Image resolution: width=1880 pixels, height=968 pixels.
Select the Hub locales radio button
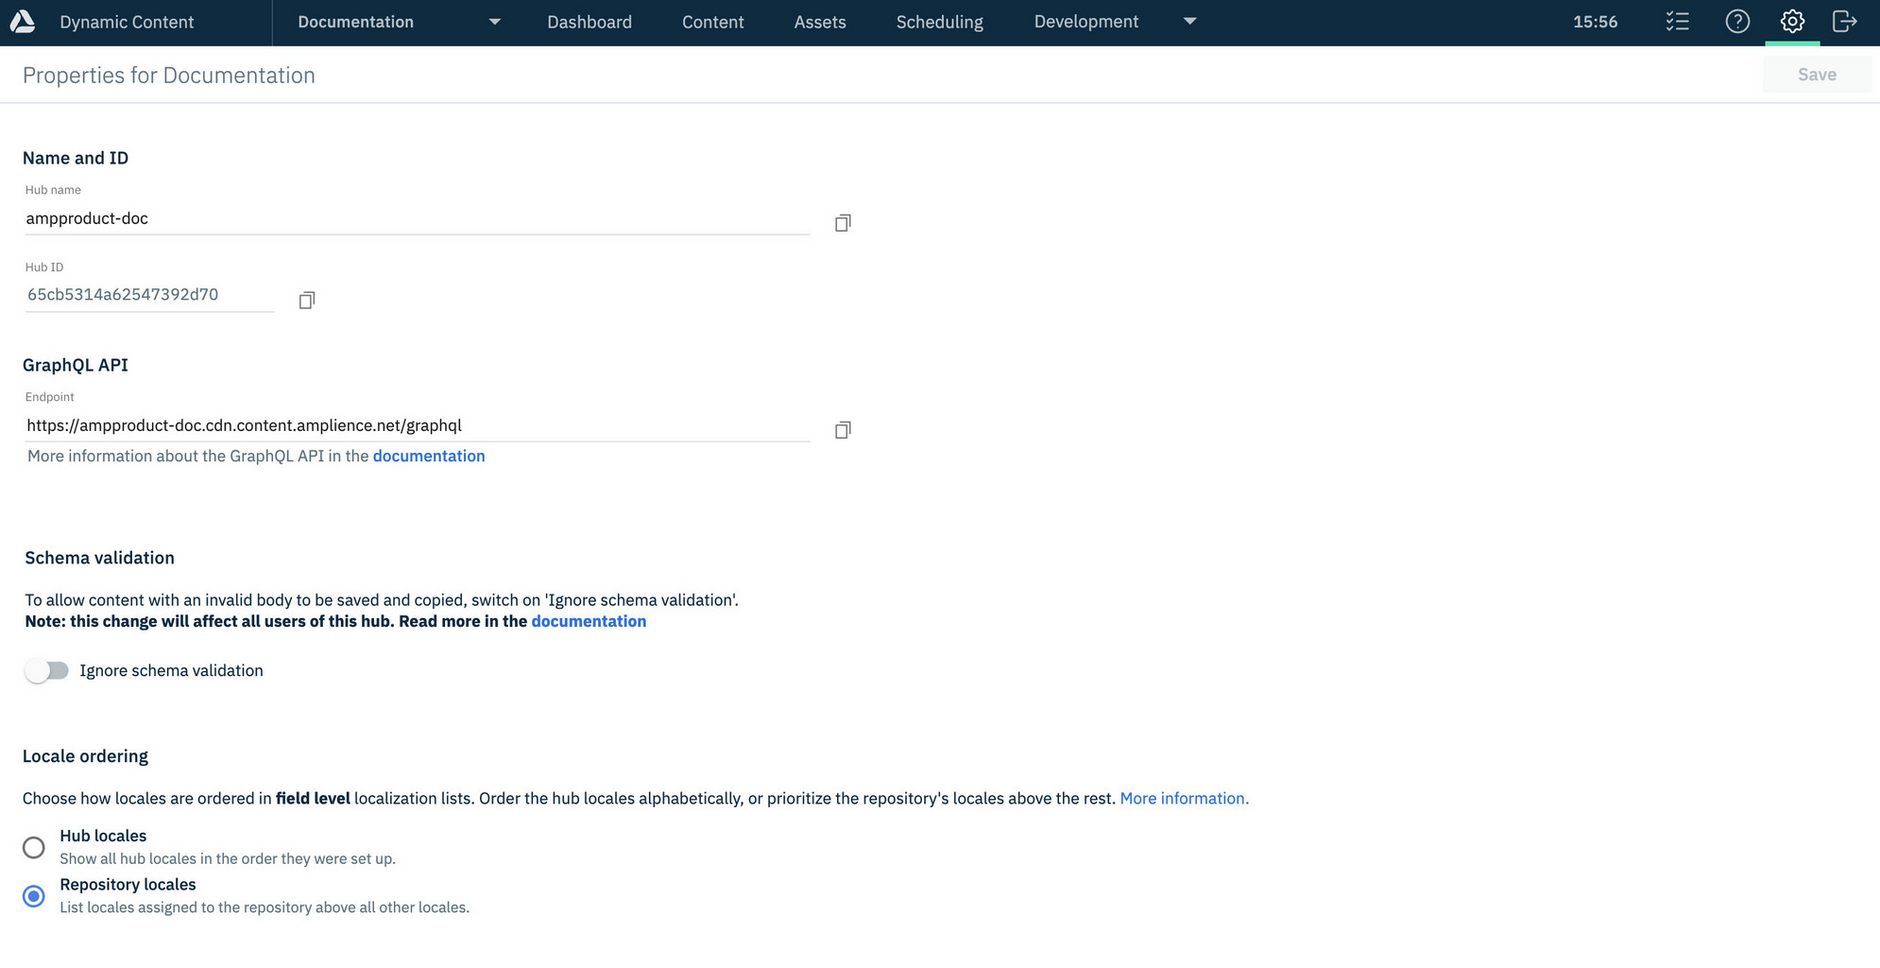(34, 848)
